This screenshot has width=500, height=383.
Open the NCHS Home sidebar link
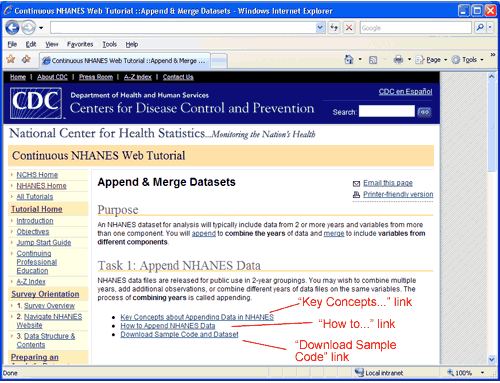37,175
